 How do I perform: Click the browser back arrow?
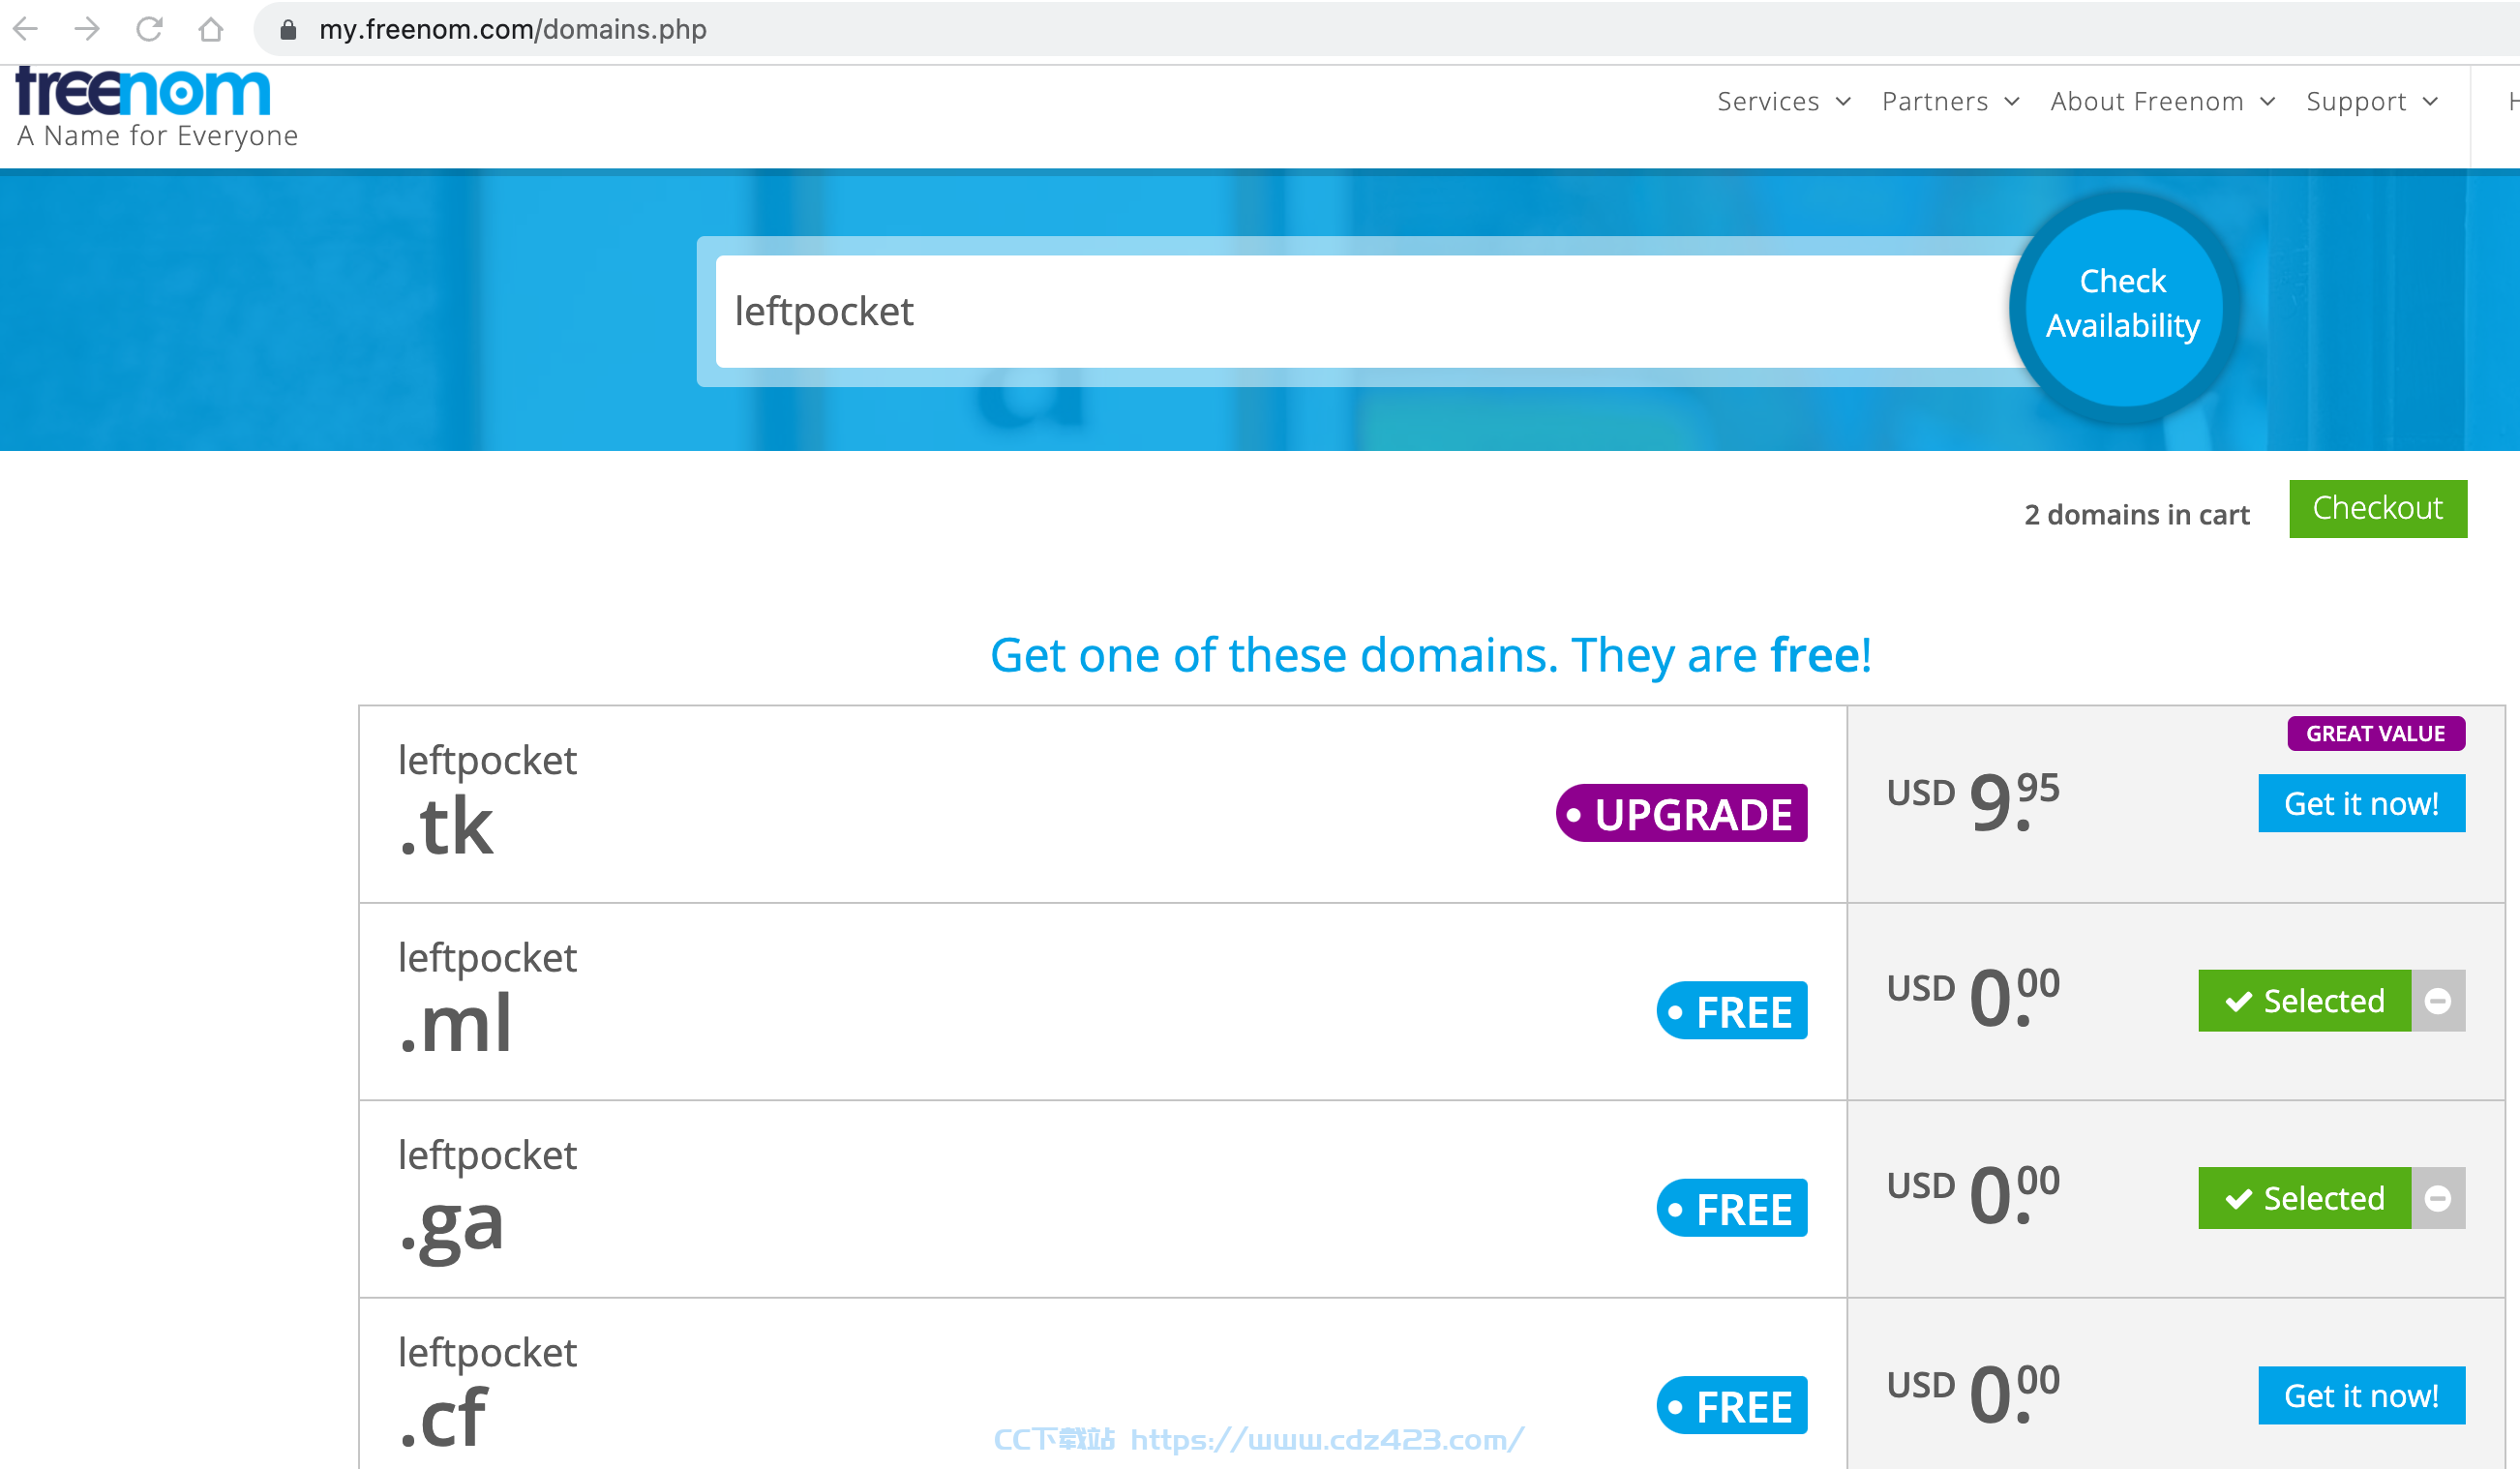click(x=26, y=29)
